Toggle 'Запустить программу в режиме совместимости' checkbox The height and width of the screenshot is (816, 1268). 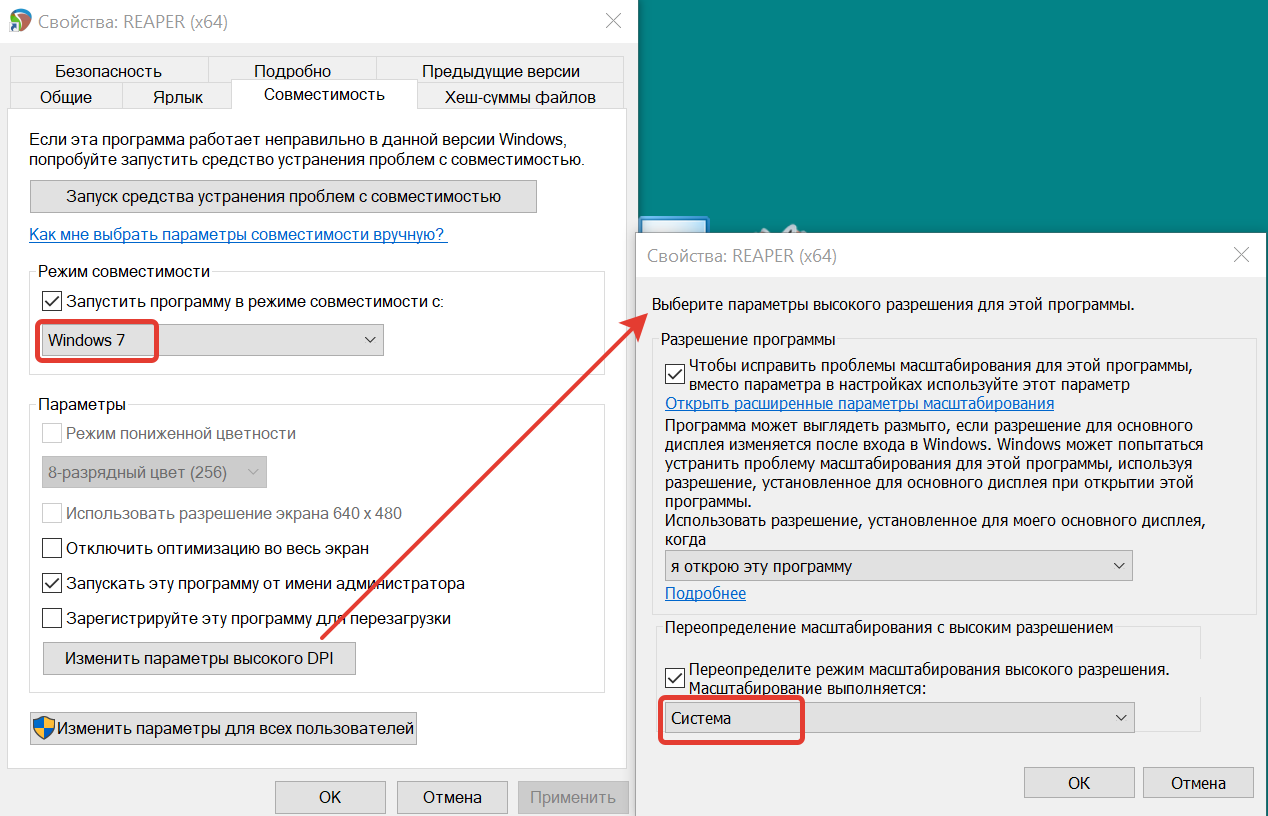pyautogui.click(x=52, y=300)
